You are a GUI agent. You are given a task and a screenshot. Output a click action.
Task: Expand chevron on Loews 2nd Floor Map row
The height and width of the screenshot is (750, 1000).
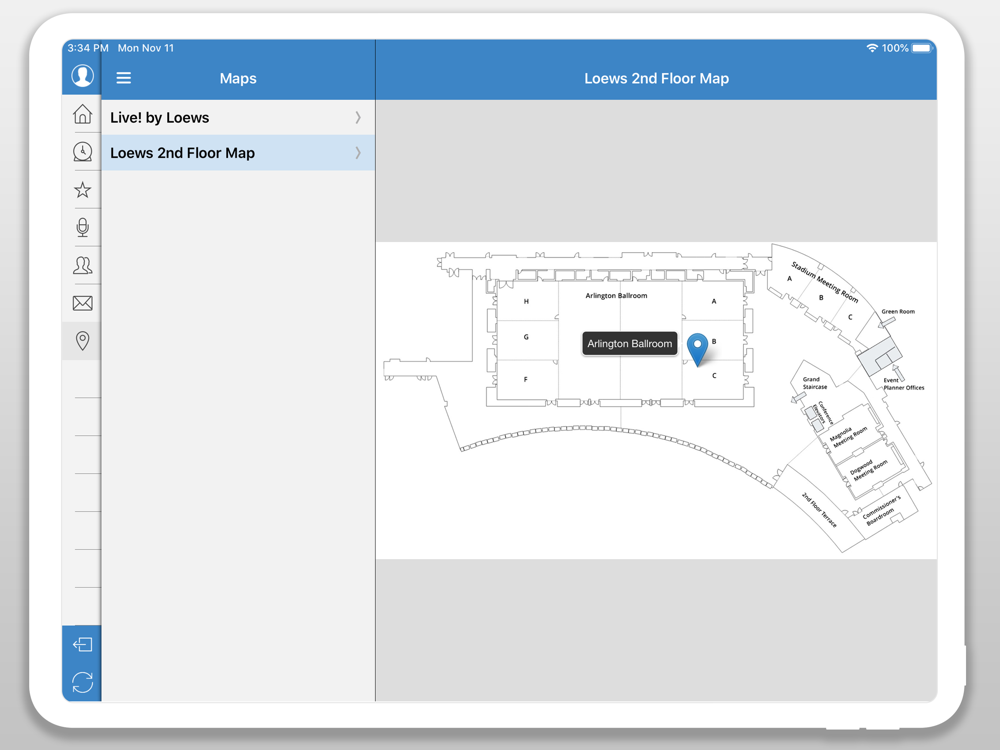pyautogui.click(x=358, y=153)
